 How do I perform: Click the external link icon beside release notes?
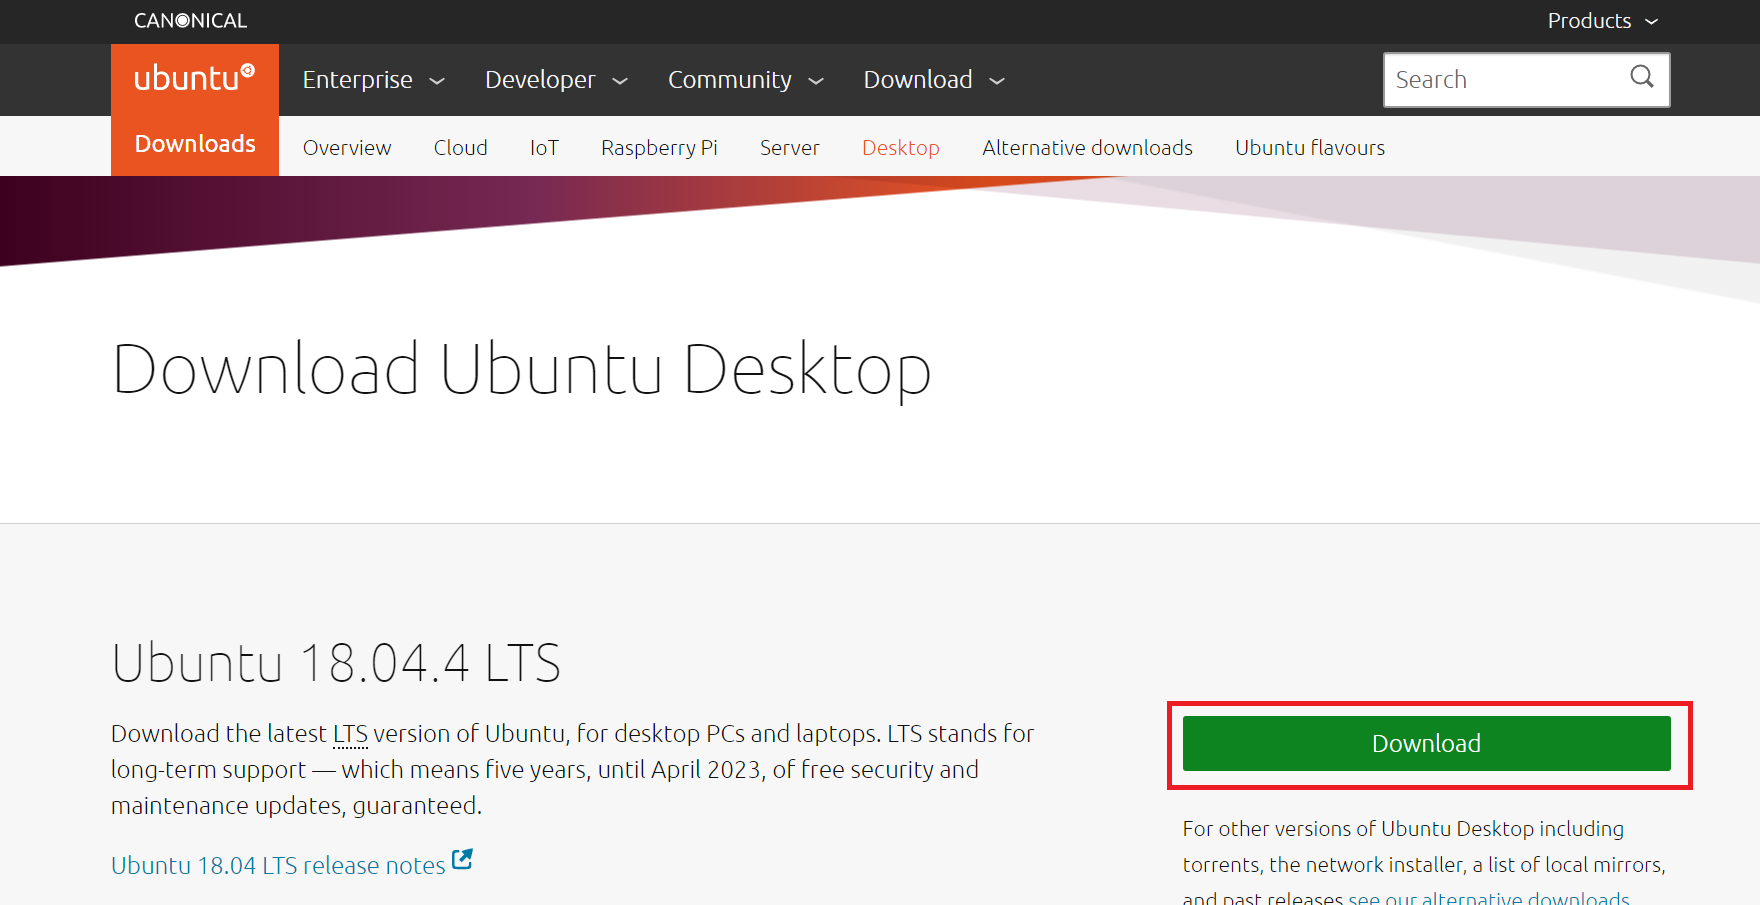coord(462,859)
